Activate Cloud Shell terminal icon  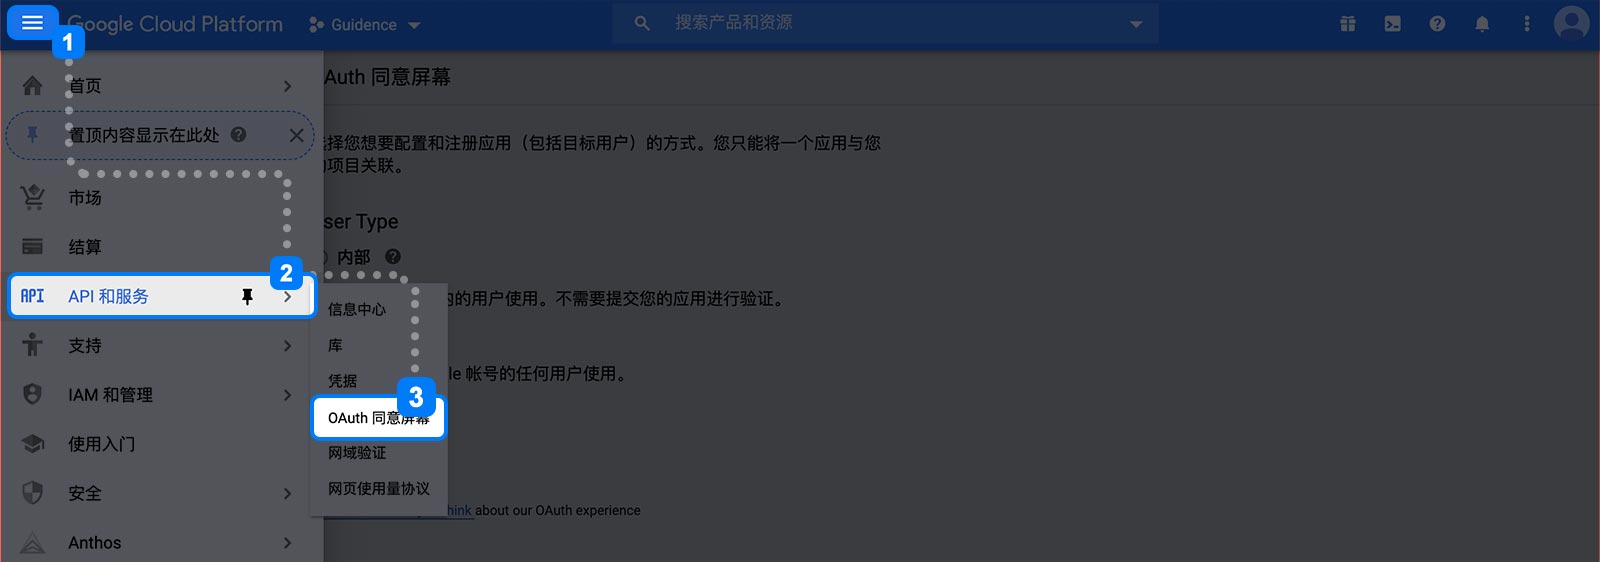(x=1392, y=24)
